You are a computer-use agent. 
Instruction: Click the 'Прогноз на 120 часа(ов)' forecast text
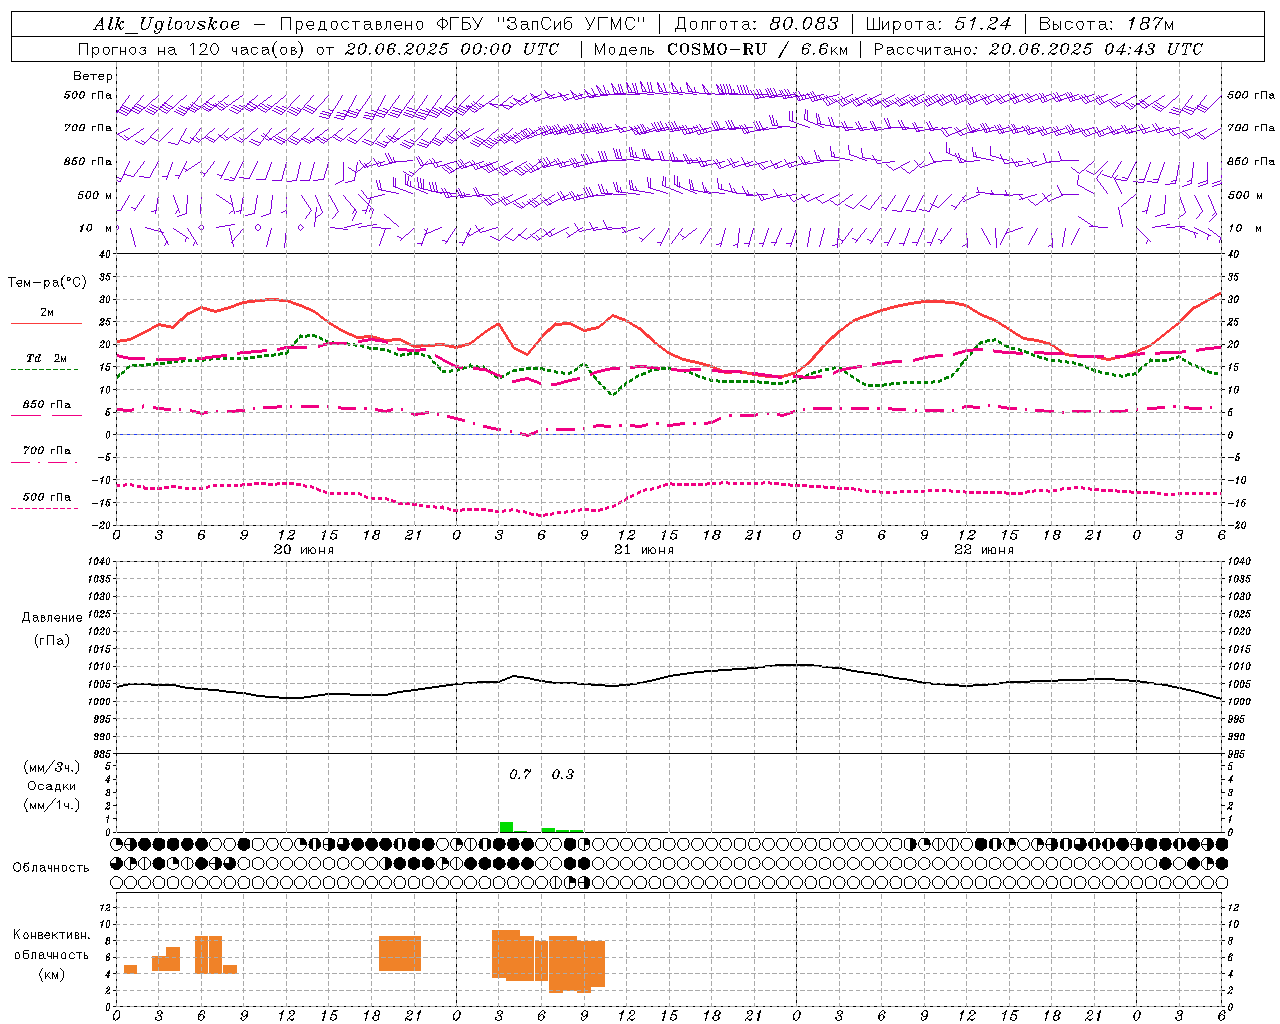click(192, 49)
